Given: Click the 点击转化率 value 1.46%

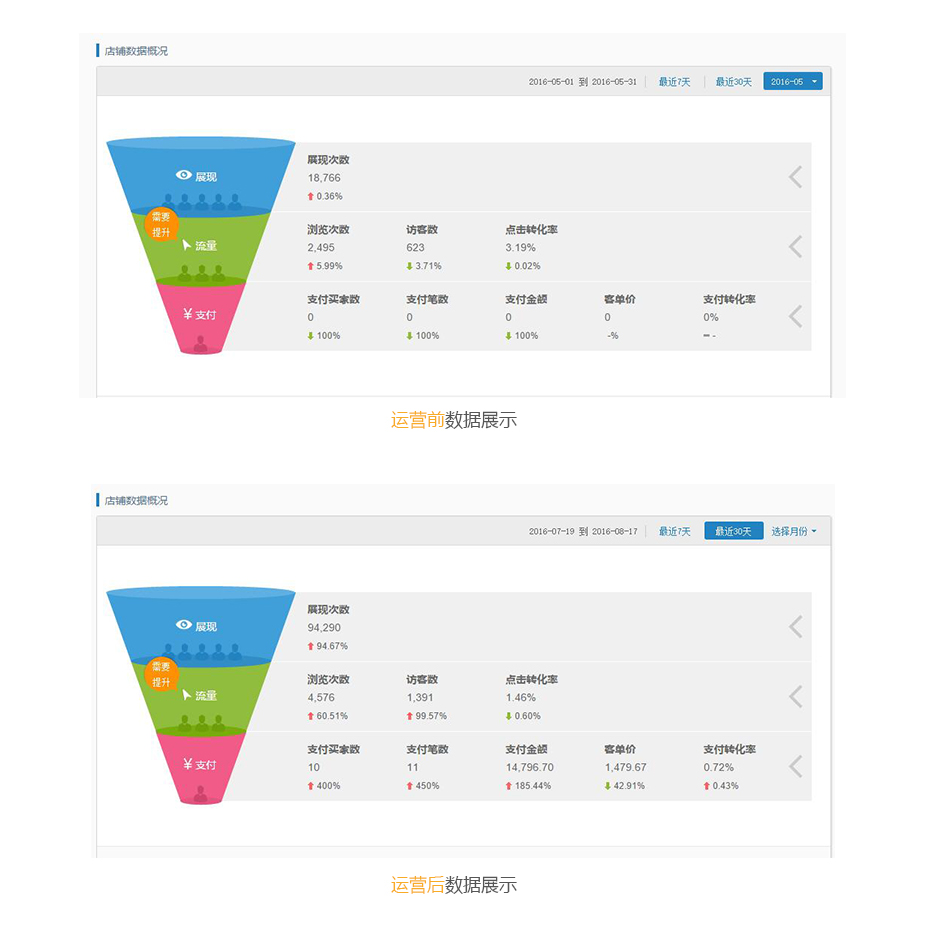Looking at the screenshot, I should coord(520,698).
